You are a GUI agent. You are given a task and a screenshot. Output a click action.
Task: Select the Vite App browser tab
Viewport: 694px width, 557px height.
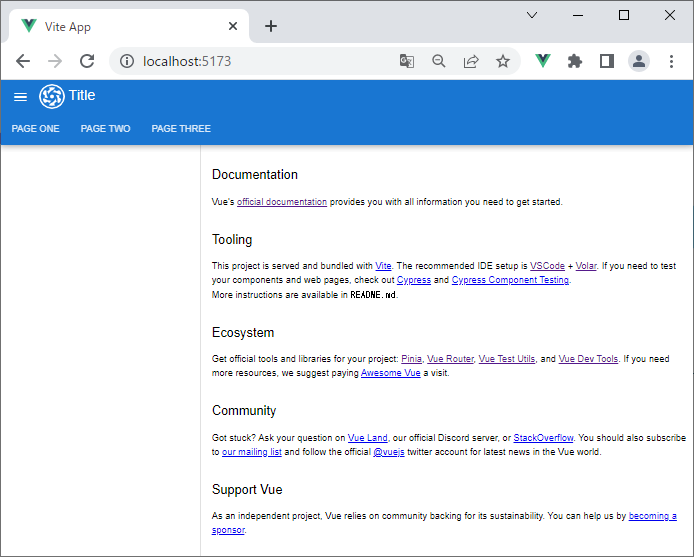128,27
